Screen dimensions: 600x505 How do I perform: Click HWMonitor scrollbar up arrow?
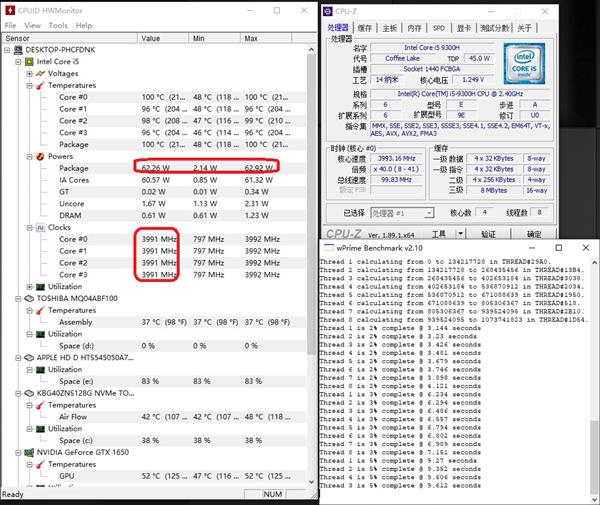[x=311, y=49]
